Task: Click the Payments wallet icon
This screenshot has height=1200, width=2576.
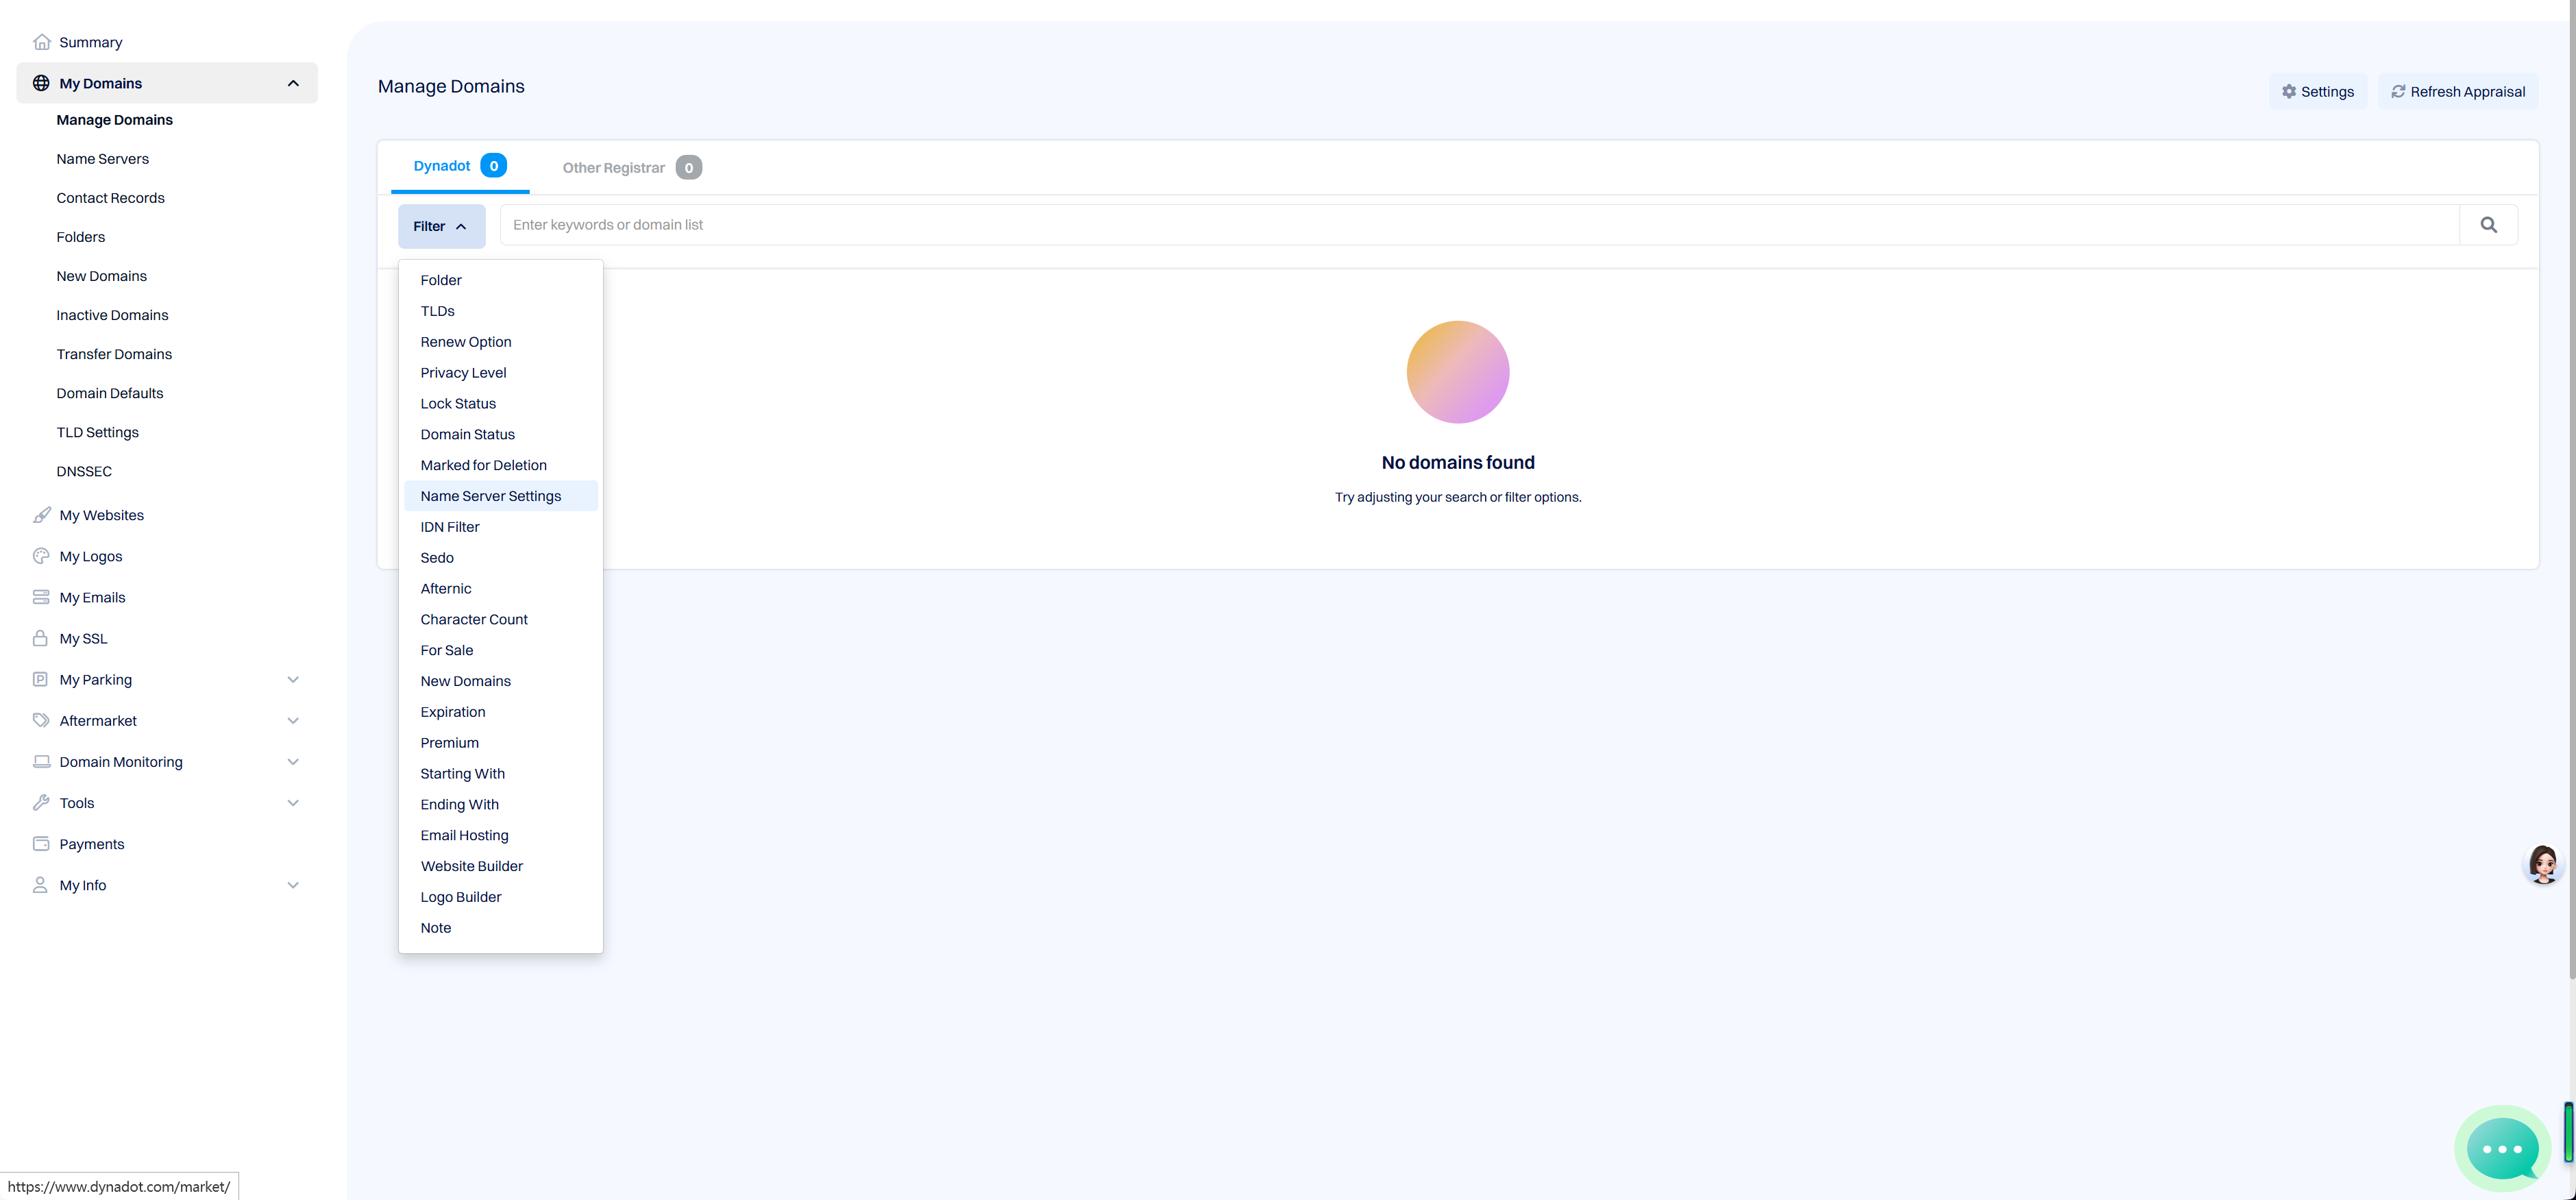Action: click(41, 844)
